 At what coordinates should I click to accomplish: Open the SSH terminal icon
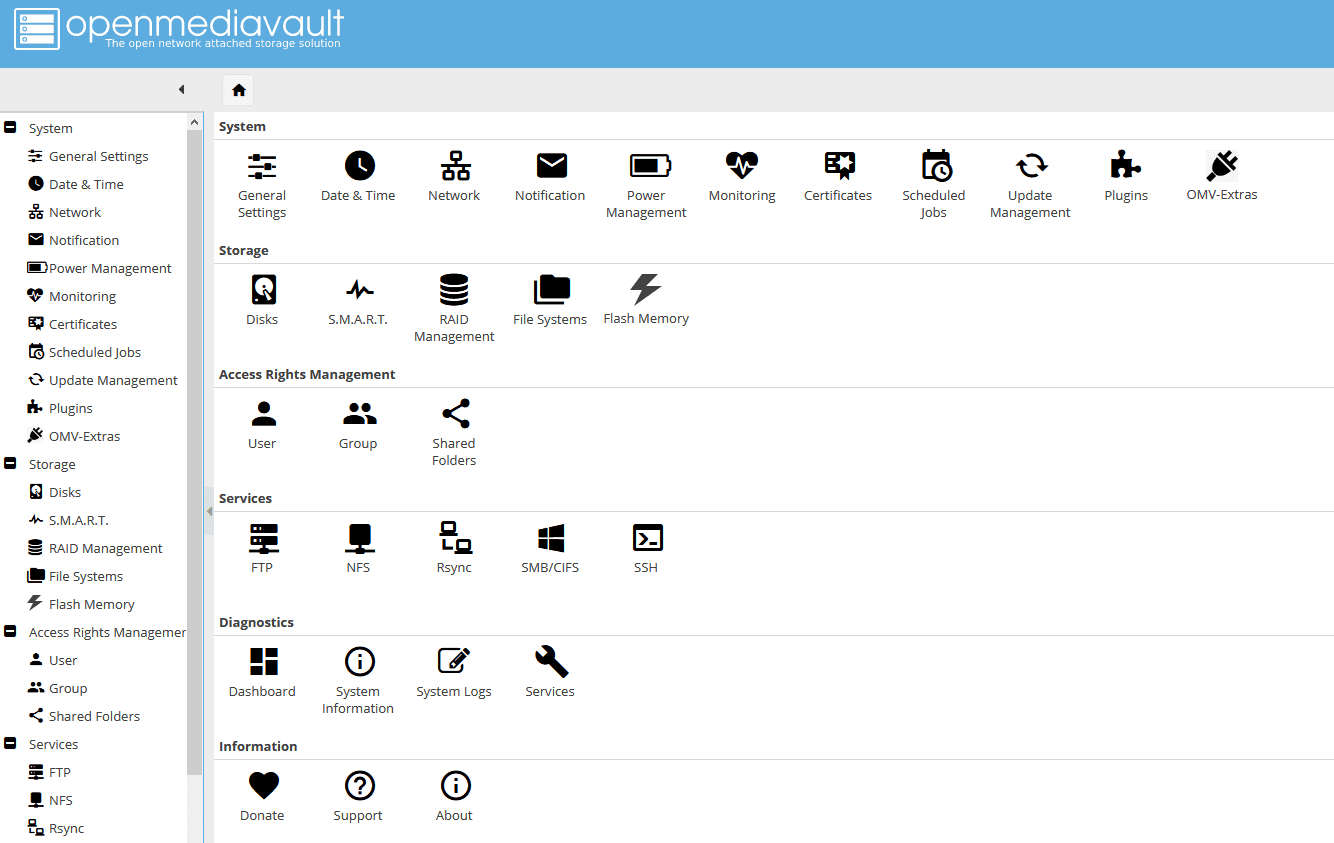(646, 538)
